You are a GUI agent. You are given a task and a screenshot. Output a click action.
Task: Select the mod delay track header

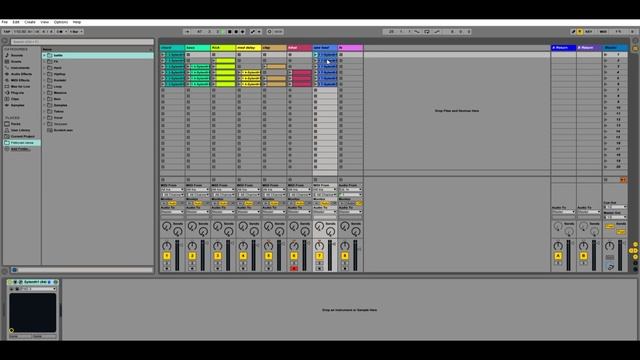249,48
